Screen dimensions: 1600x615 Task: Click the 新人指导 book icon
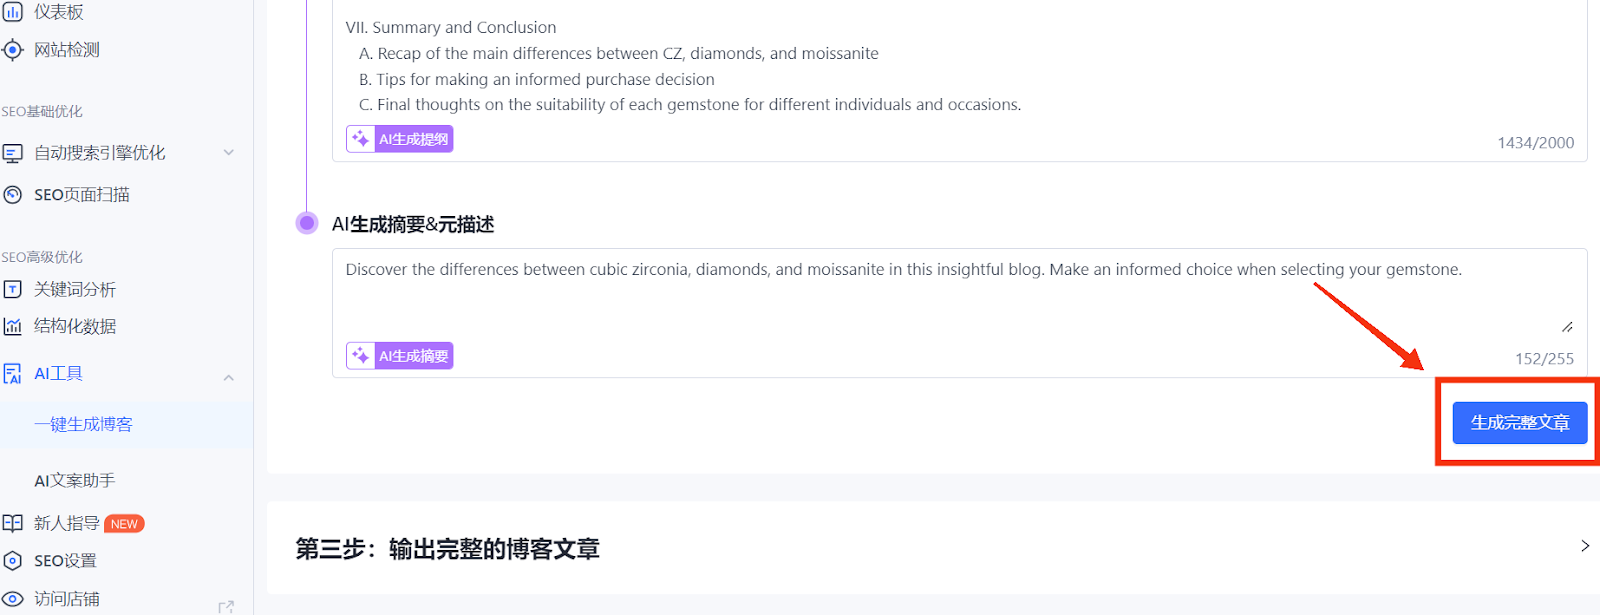tap(12, 523)
